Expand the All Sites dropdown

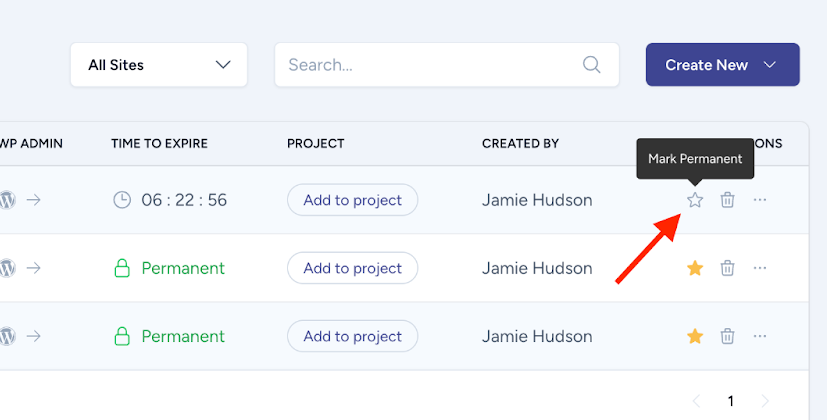coord(159,65)
